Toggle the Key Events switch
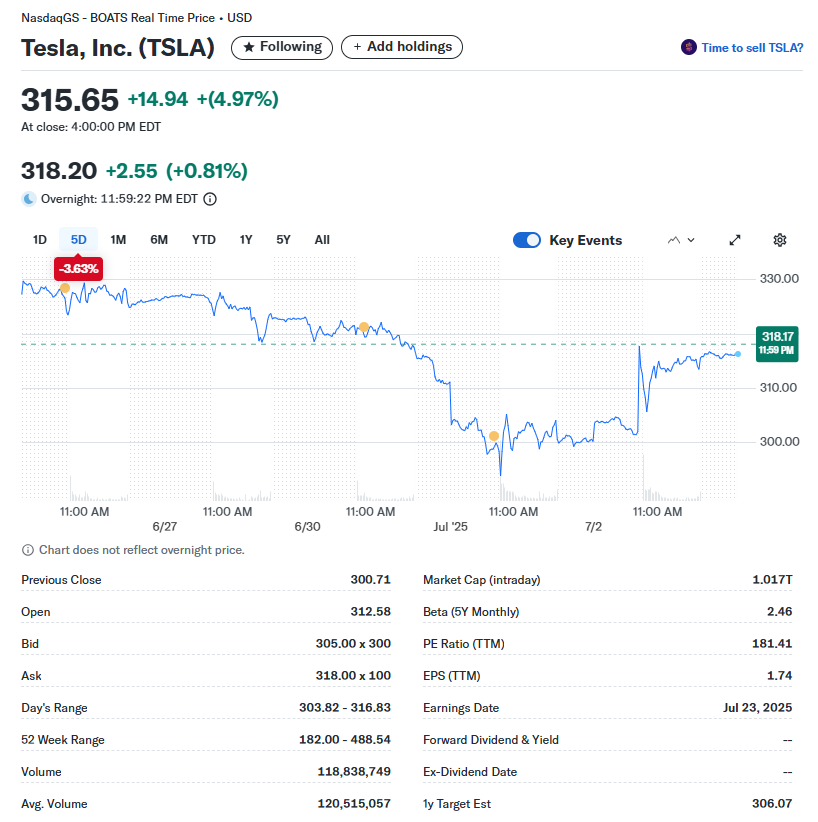Image resolution: width=818 pixels, height=822 pixels. 526,240
